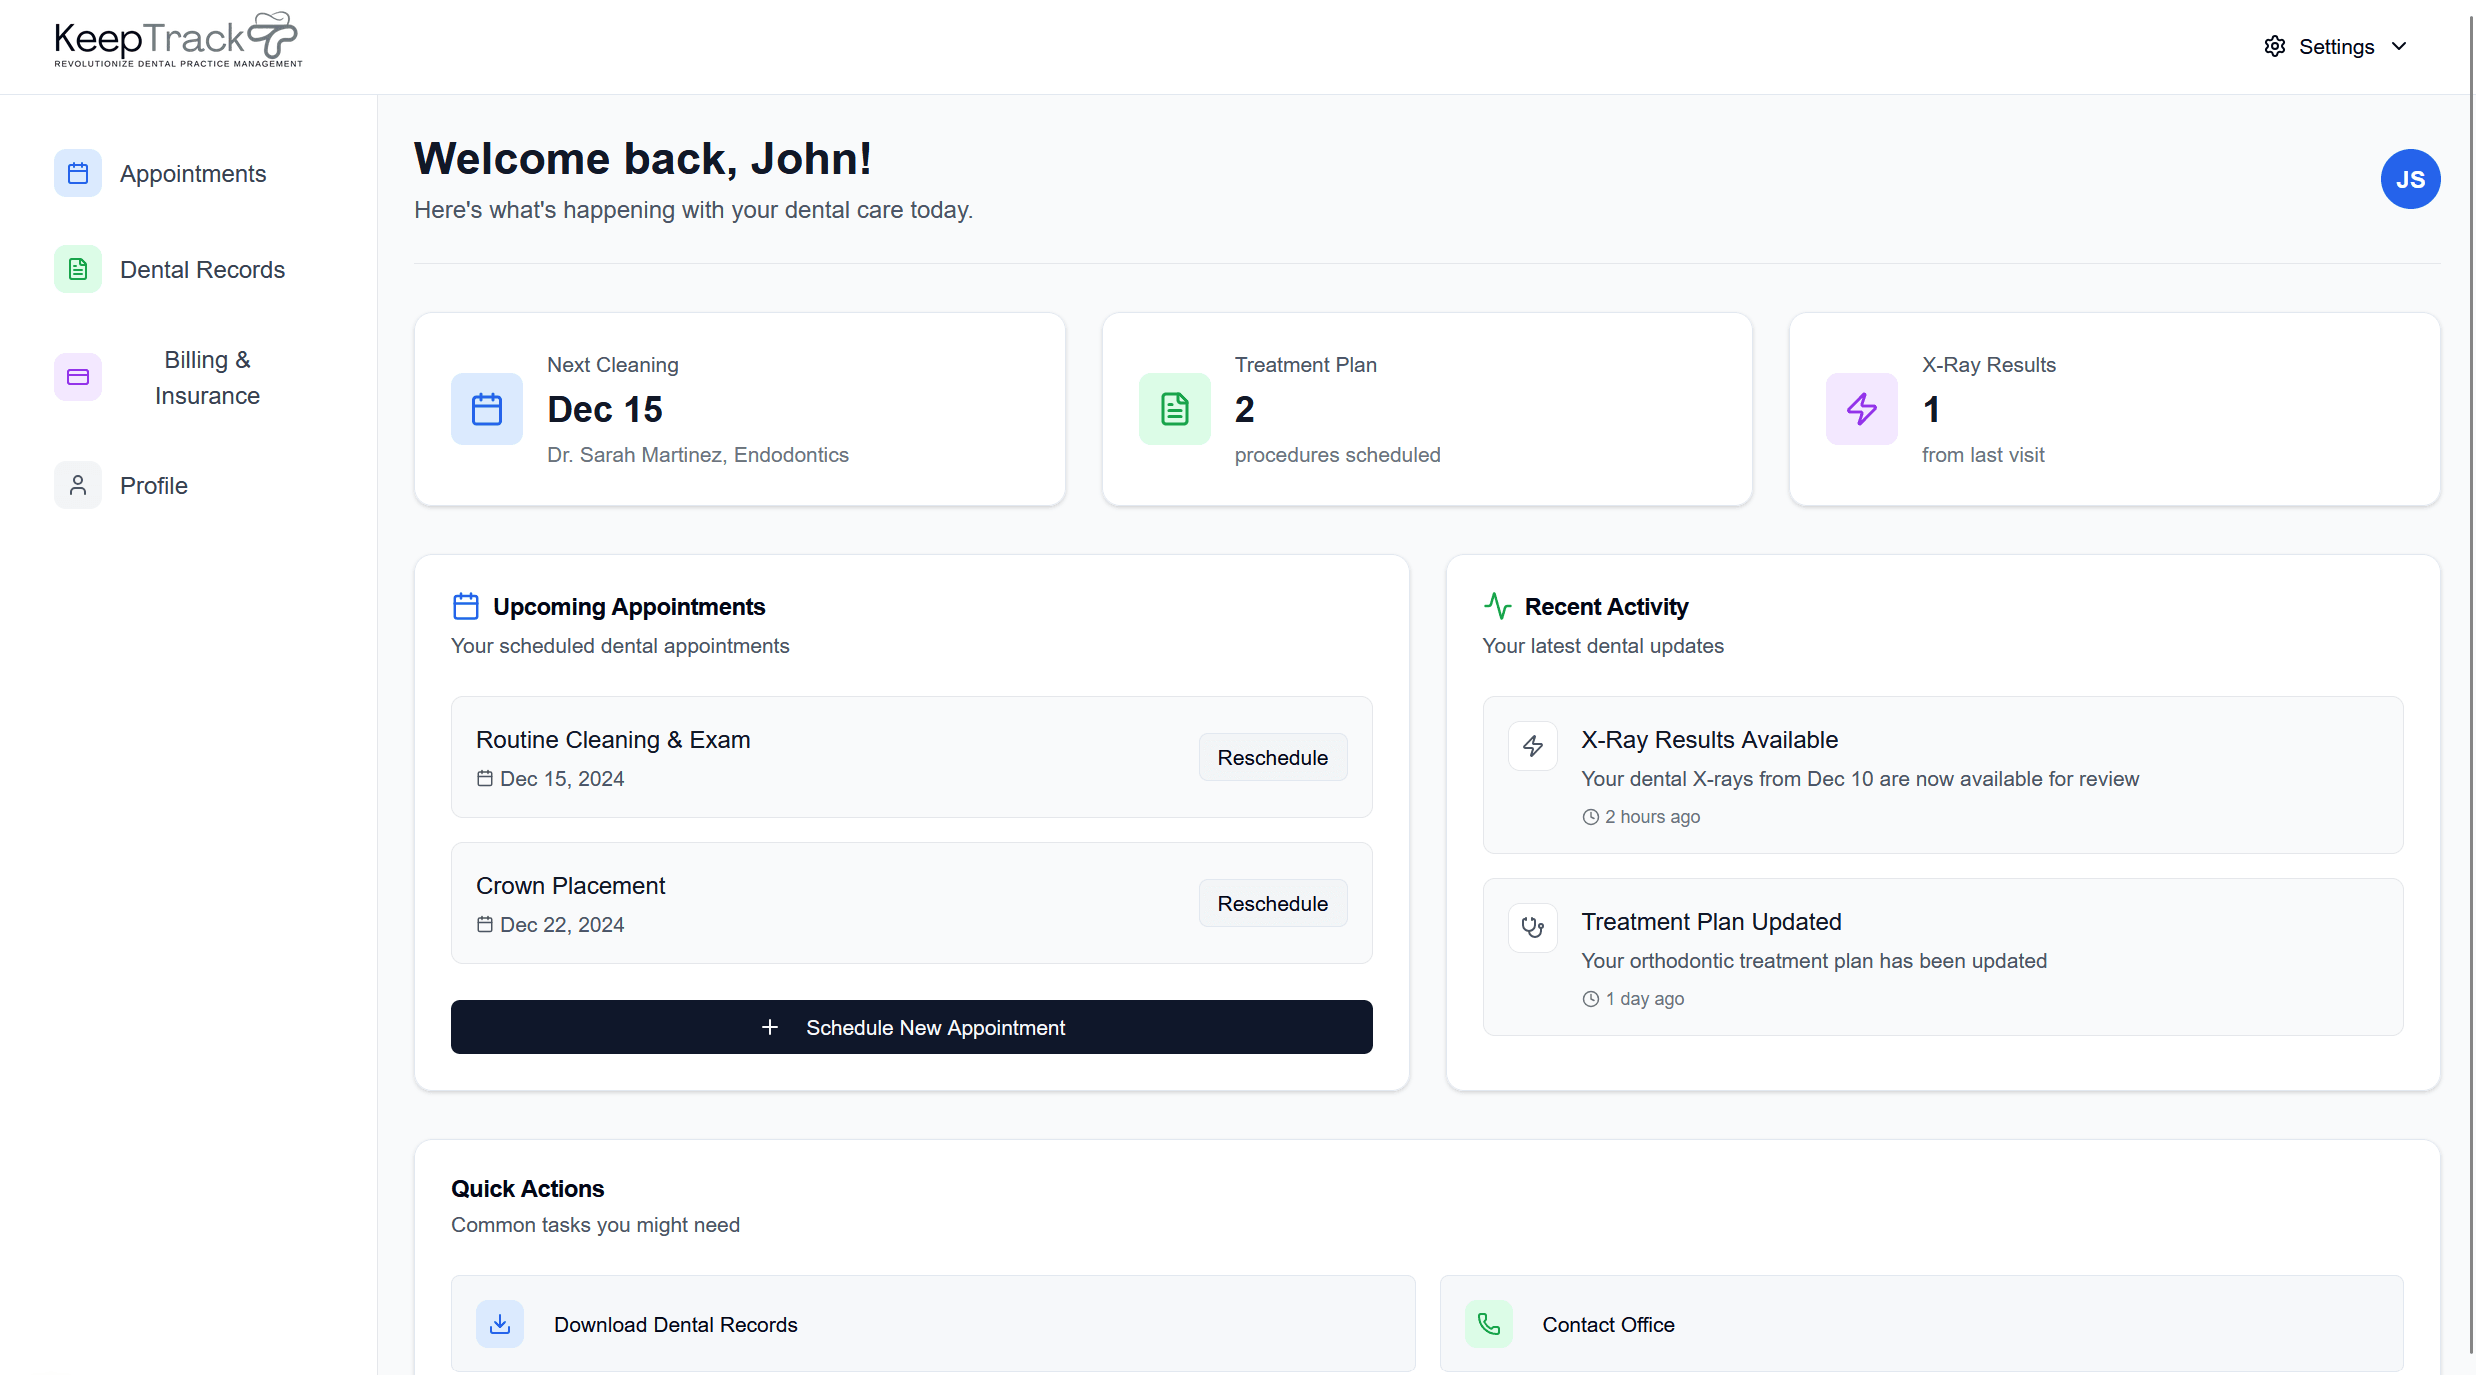This screenshot has width=2476, height=1375.
Task: Open the Settings dropdown menu
Action: click(x=2335, y=47)
